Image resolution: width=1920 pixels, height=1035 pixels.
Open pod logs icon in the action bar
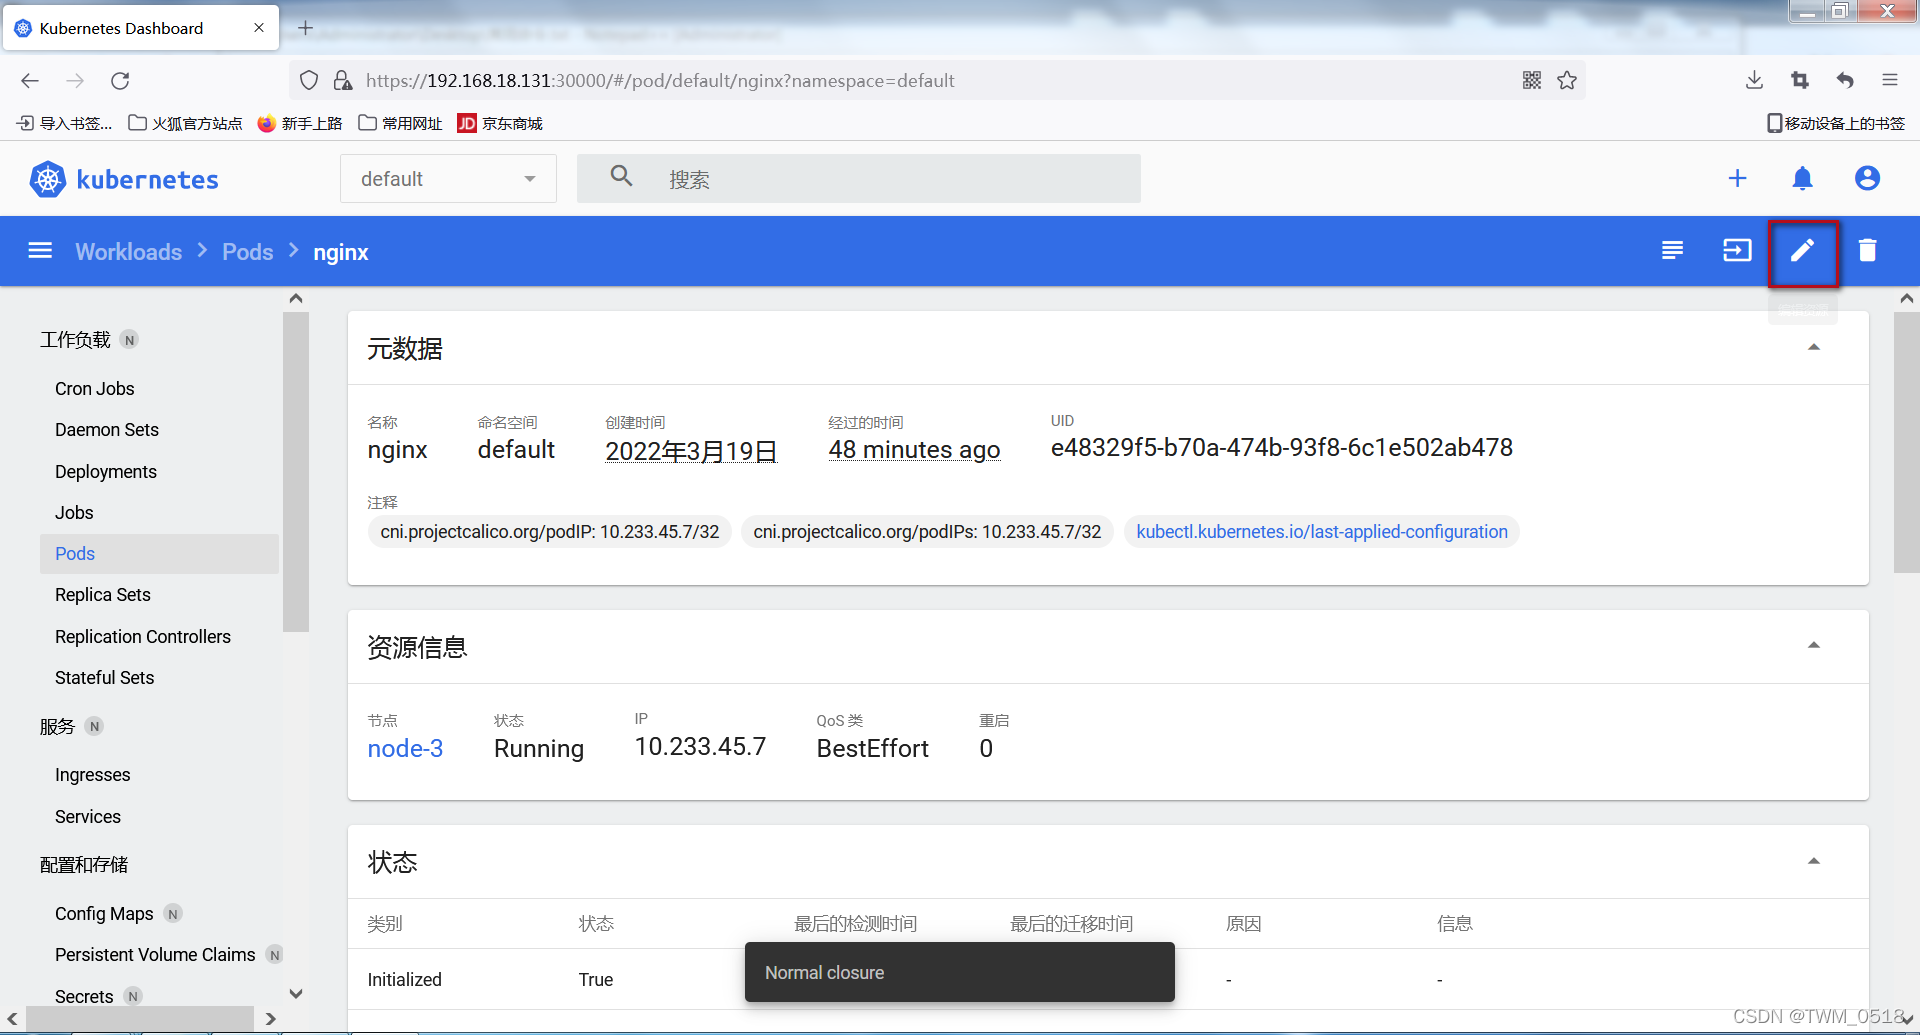pyautogui.click(x=1672, y=251)
